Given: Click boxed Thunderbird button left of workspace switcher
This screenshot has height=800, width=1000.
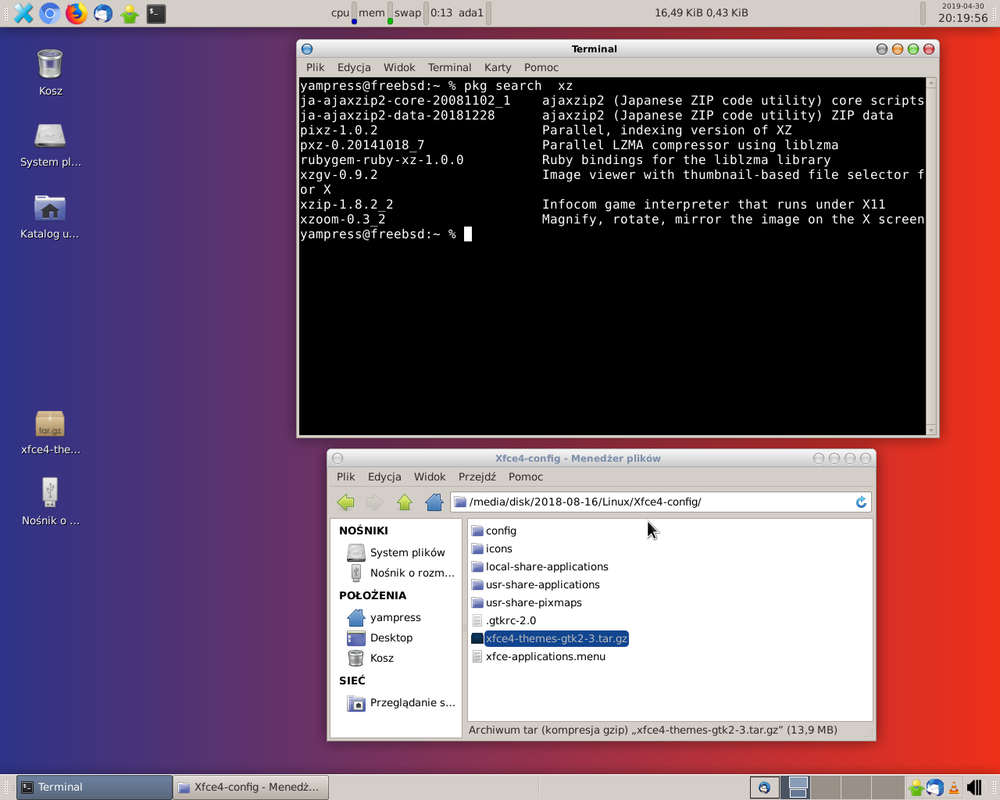Looking at the screenshot, I should (764, 787).
